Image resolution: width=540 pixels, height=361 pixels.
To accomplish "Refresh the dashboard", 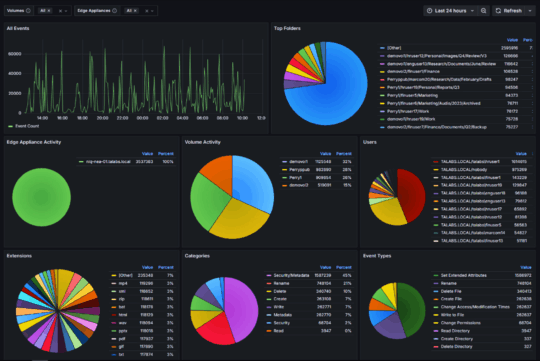I will [x=509, y=11].
